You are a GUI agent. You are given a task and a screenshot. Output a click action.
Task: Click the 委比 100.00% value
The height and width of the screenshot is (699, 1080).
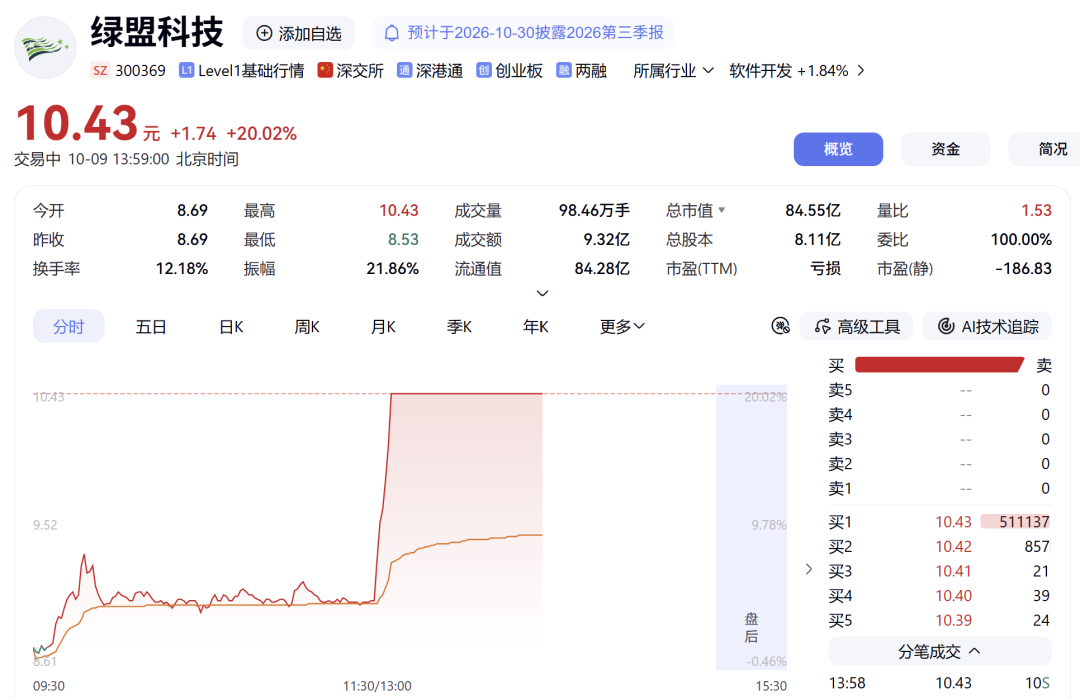coord(1021,239)
